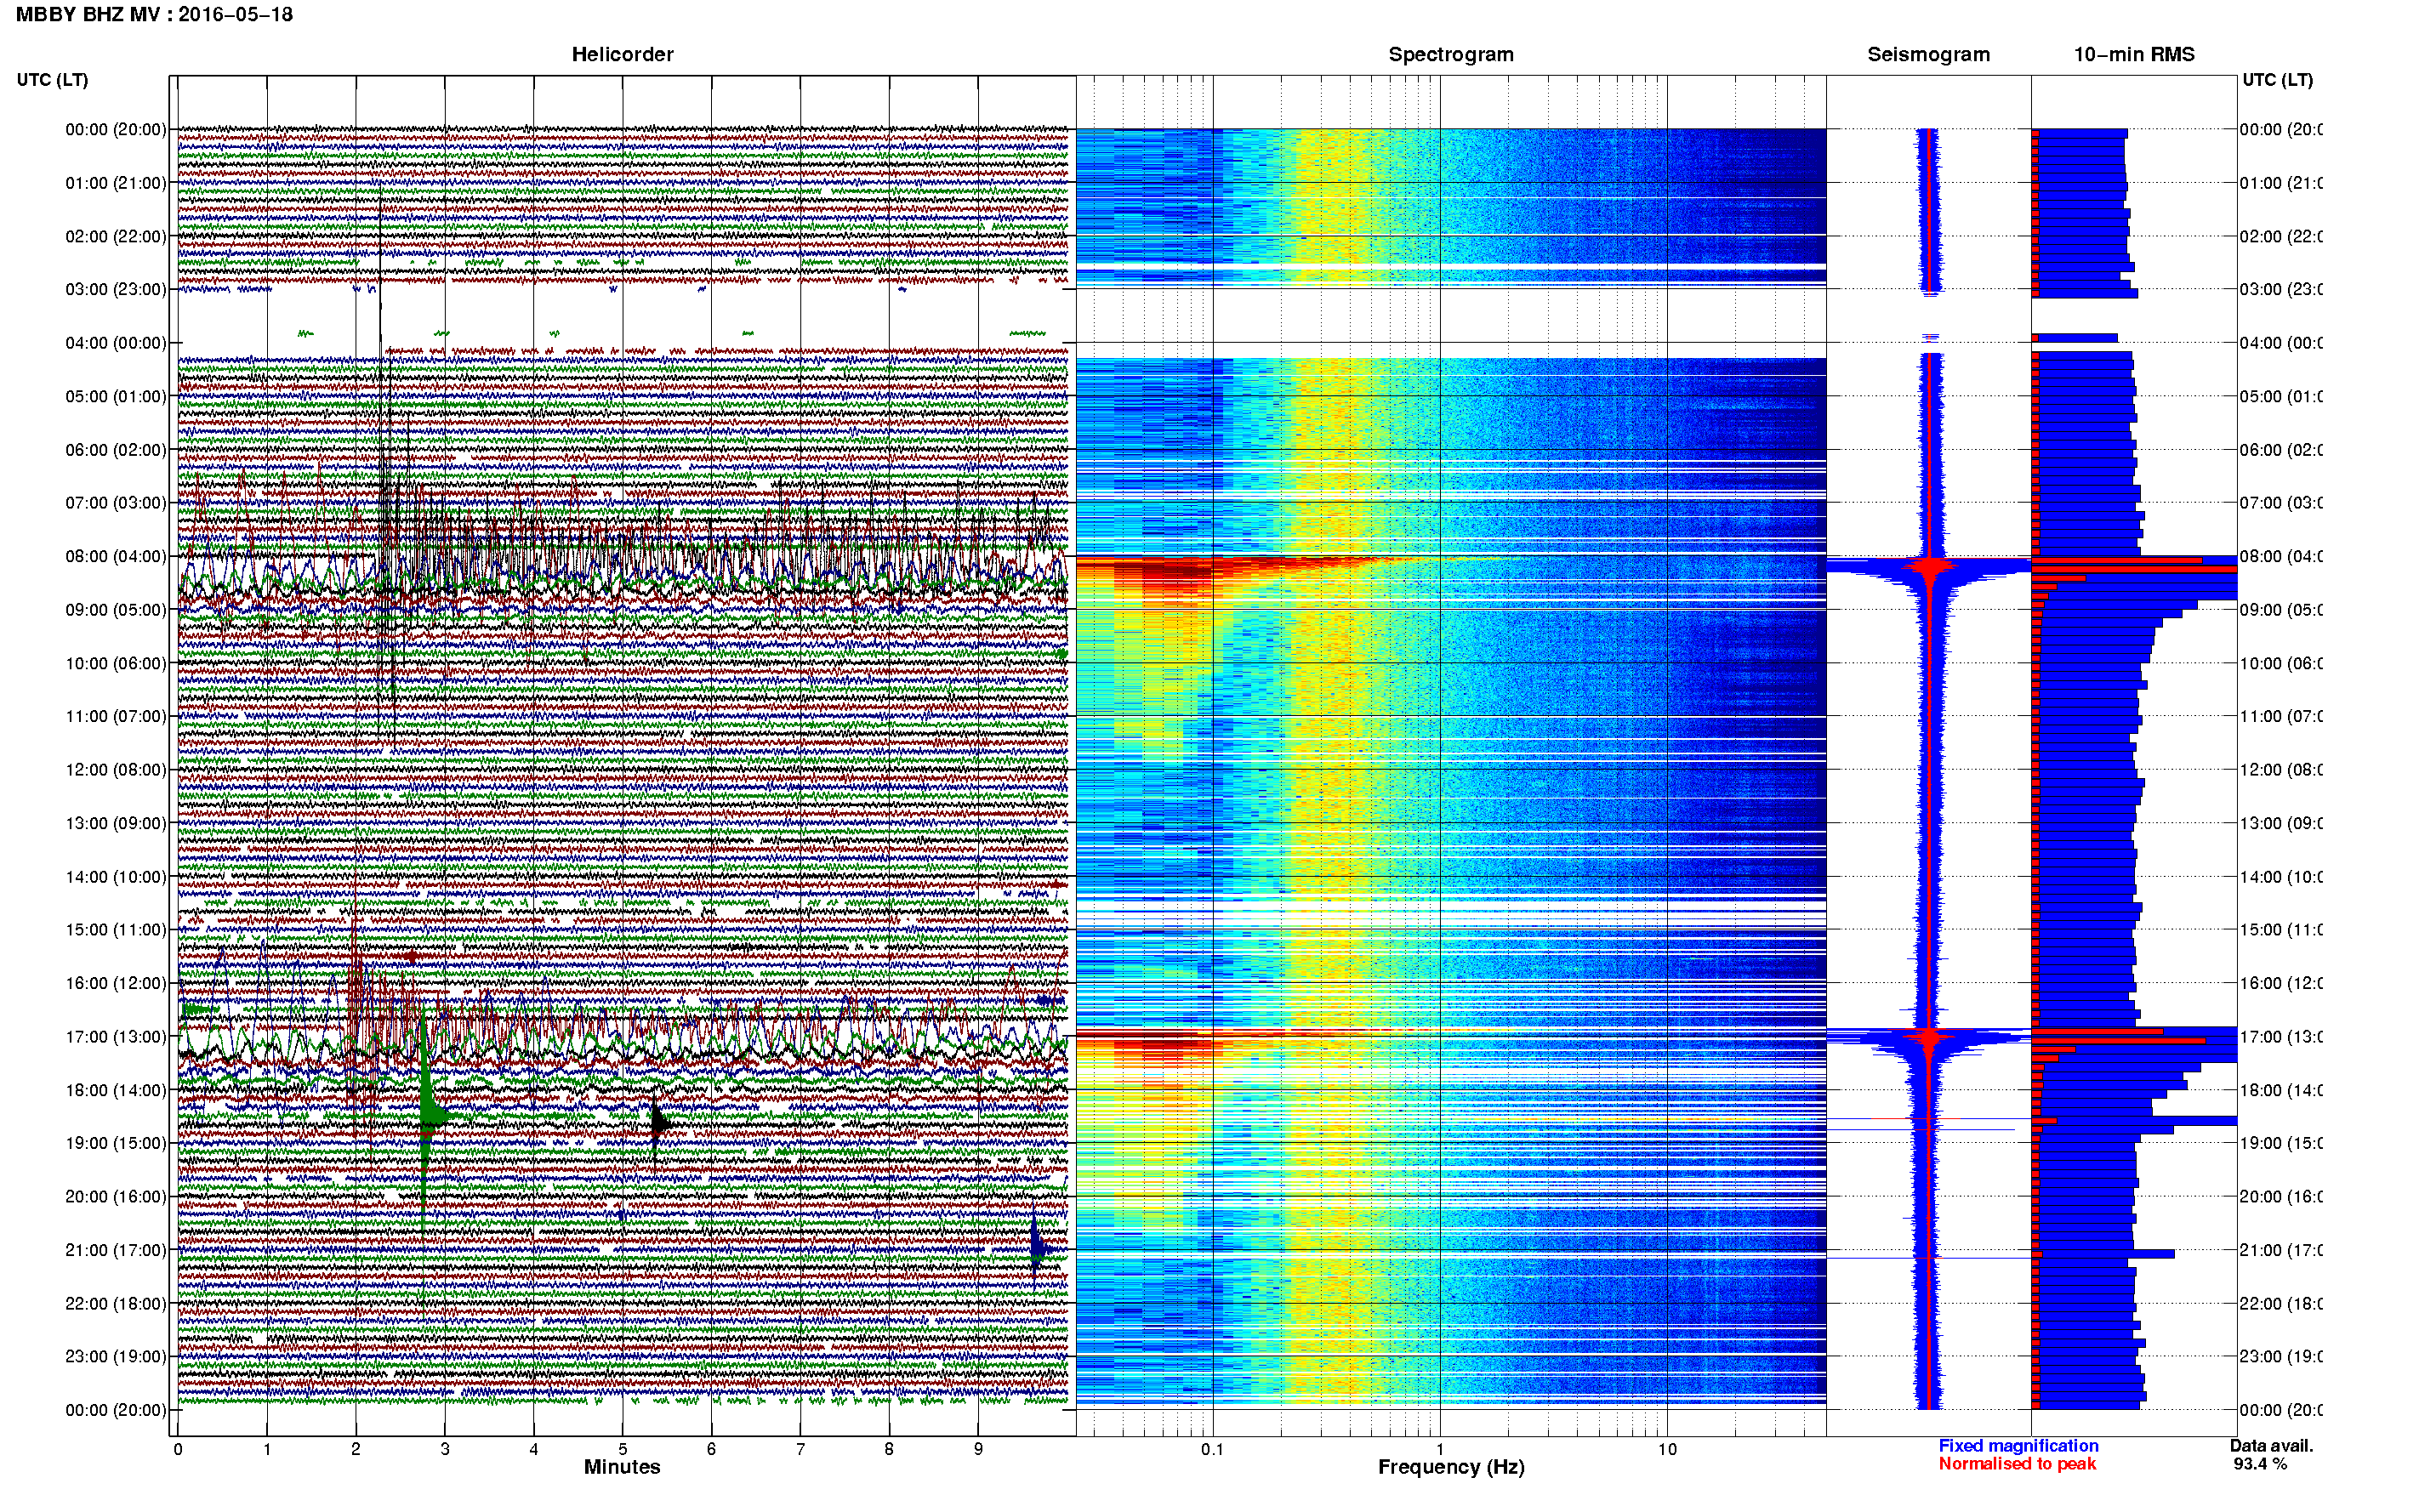Screen dimensions: 2419x1512
Task: Click the 21:00 (17:00) left time label
Action: click(116, 1251)
